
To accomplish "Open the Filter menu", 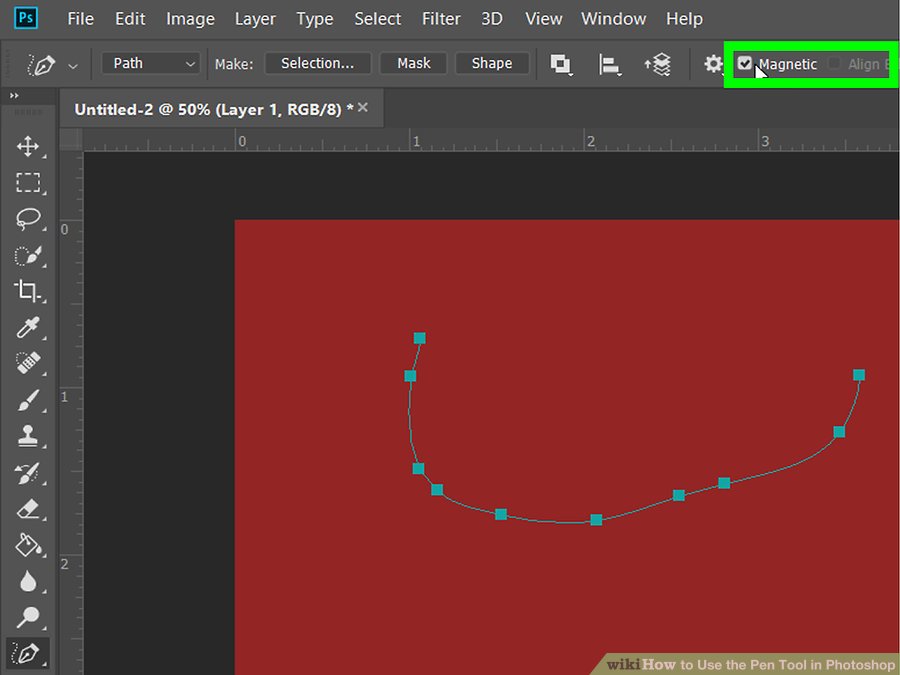I will pyautogui.click(x=441, y=19).
